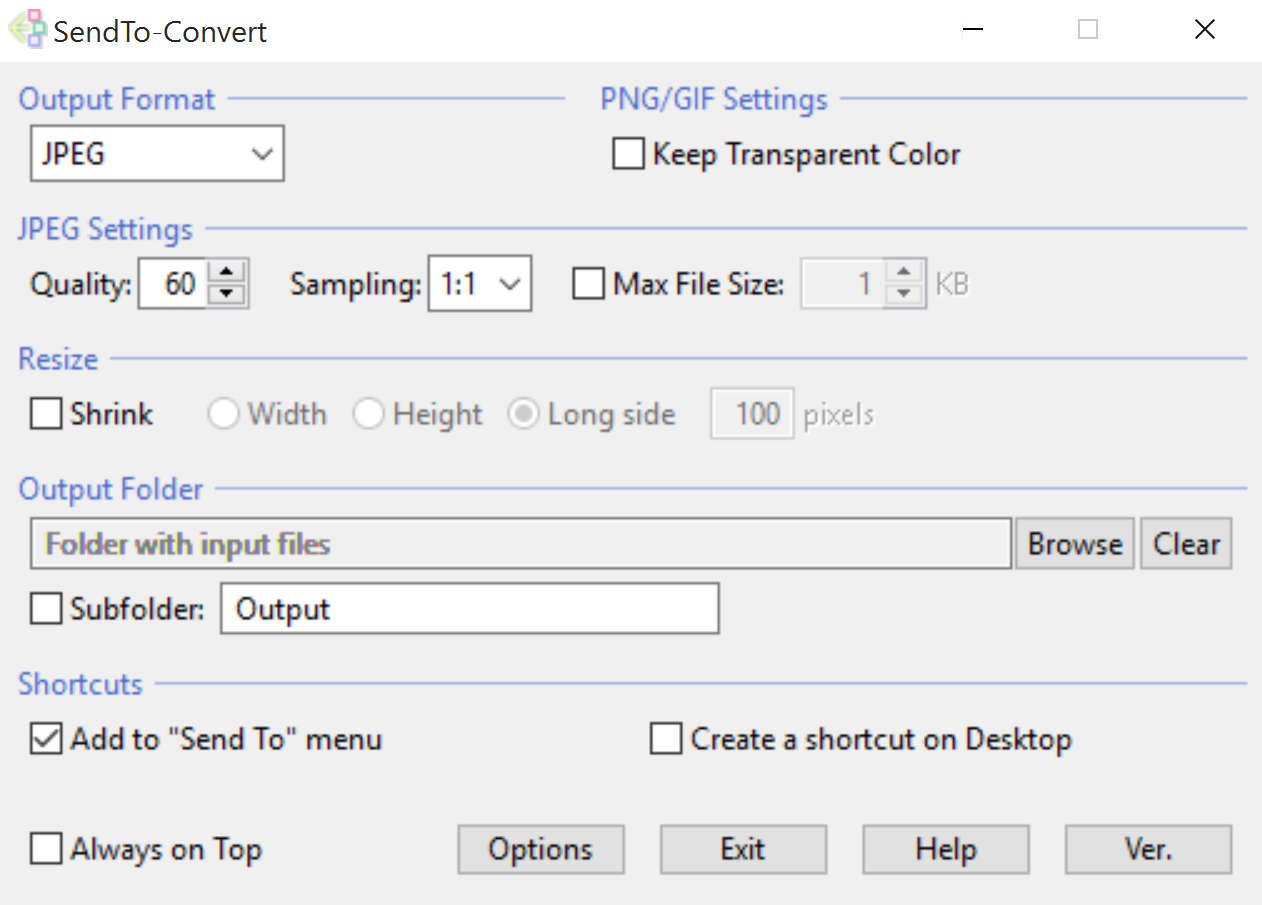Click the Ver. button
Screen dimensions: 1262x905
click(1148, 849)
